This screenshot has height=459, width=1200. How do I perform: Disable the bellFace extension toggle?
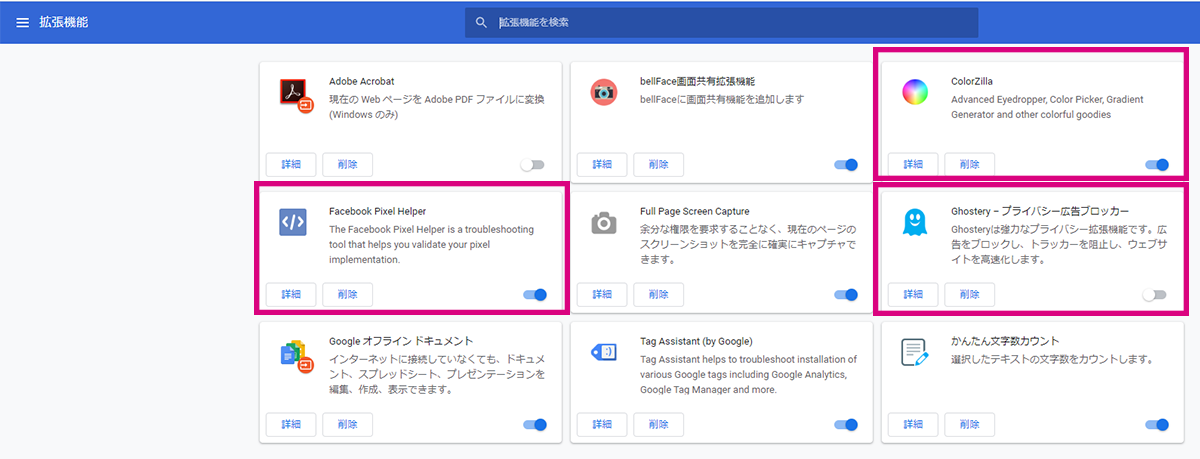pyautogui.click(x=846, y=165)
